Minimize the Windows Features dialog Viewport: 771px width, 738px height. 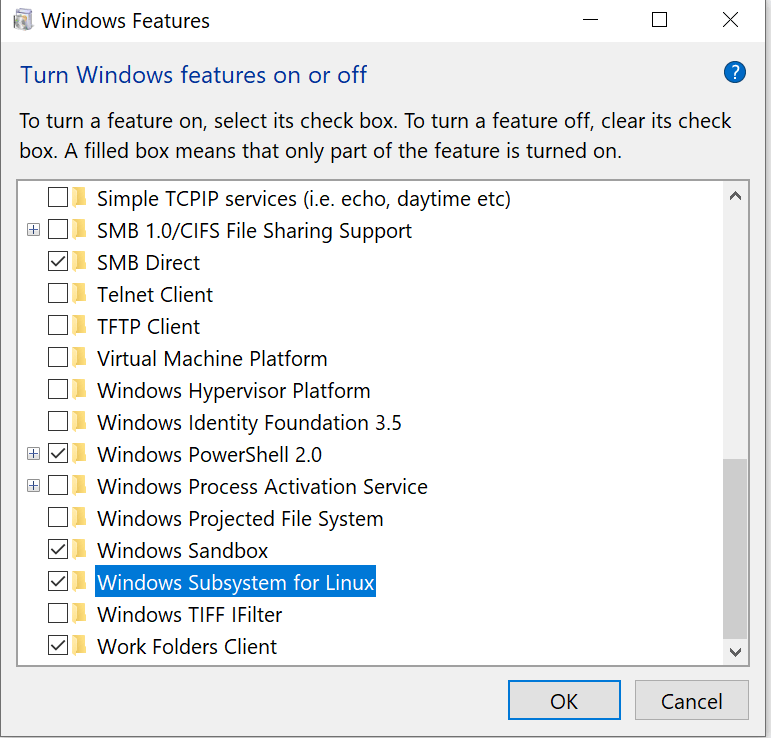point(590,20)
